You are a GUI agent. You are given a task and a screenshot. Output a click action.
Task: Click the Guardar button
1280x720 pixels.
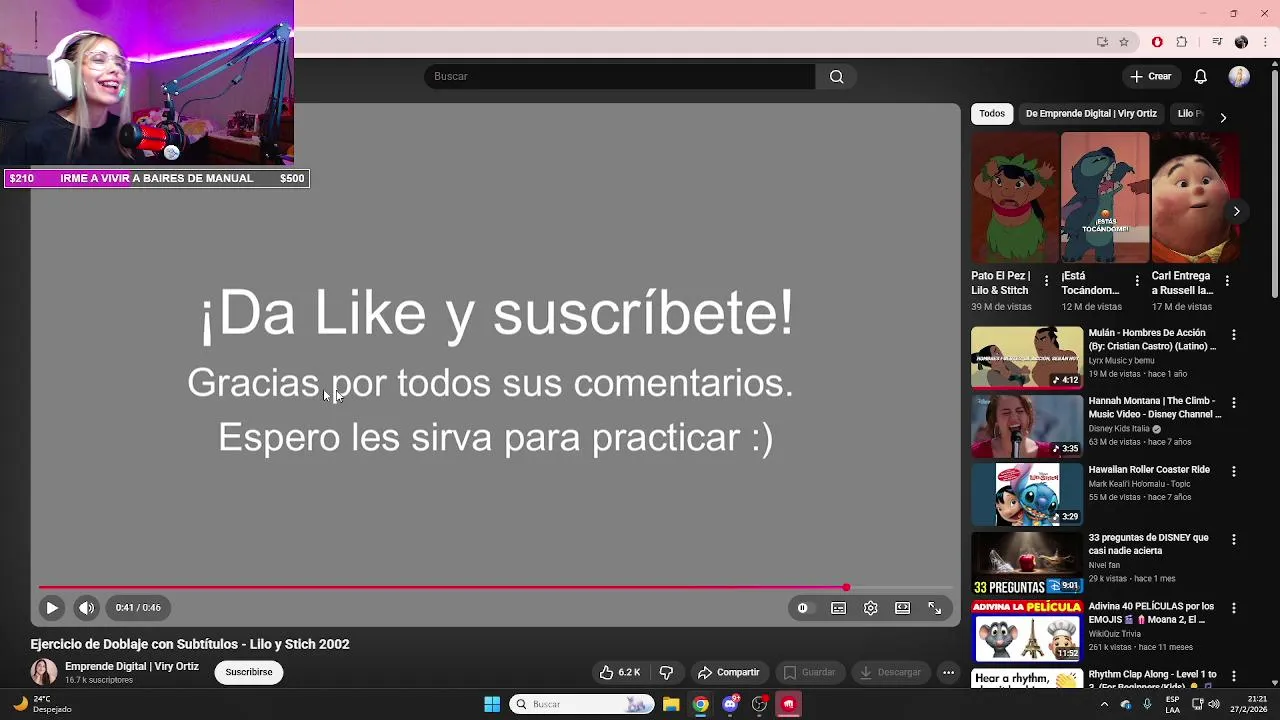(809, 672)
